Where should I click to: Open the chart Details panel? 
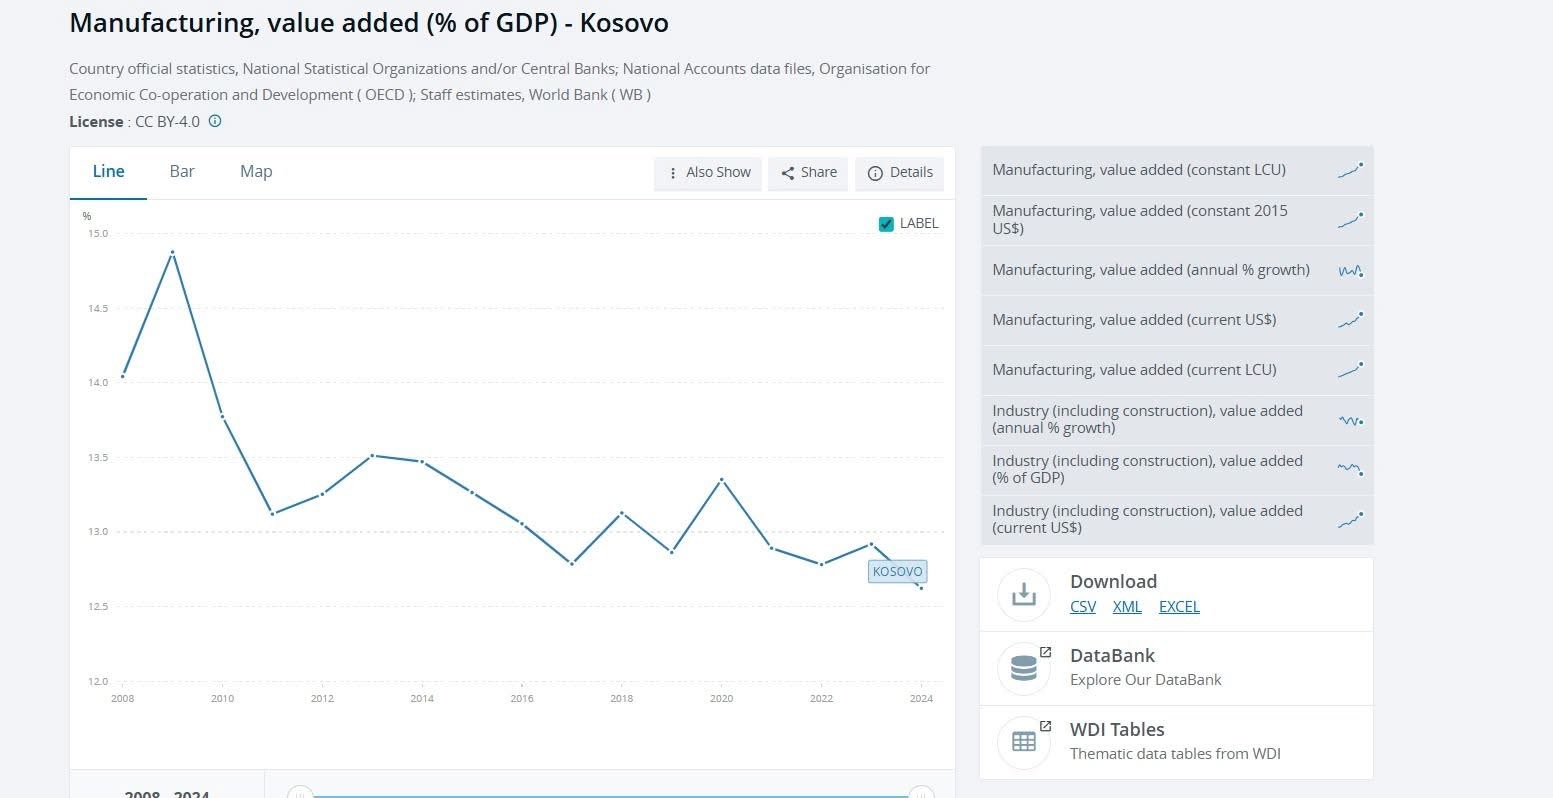pos(900,173)
